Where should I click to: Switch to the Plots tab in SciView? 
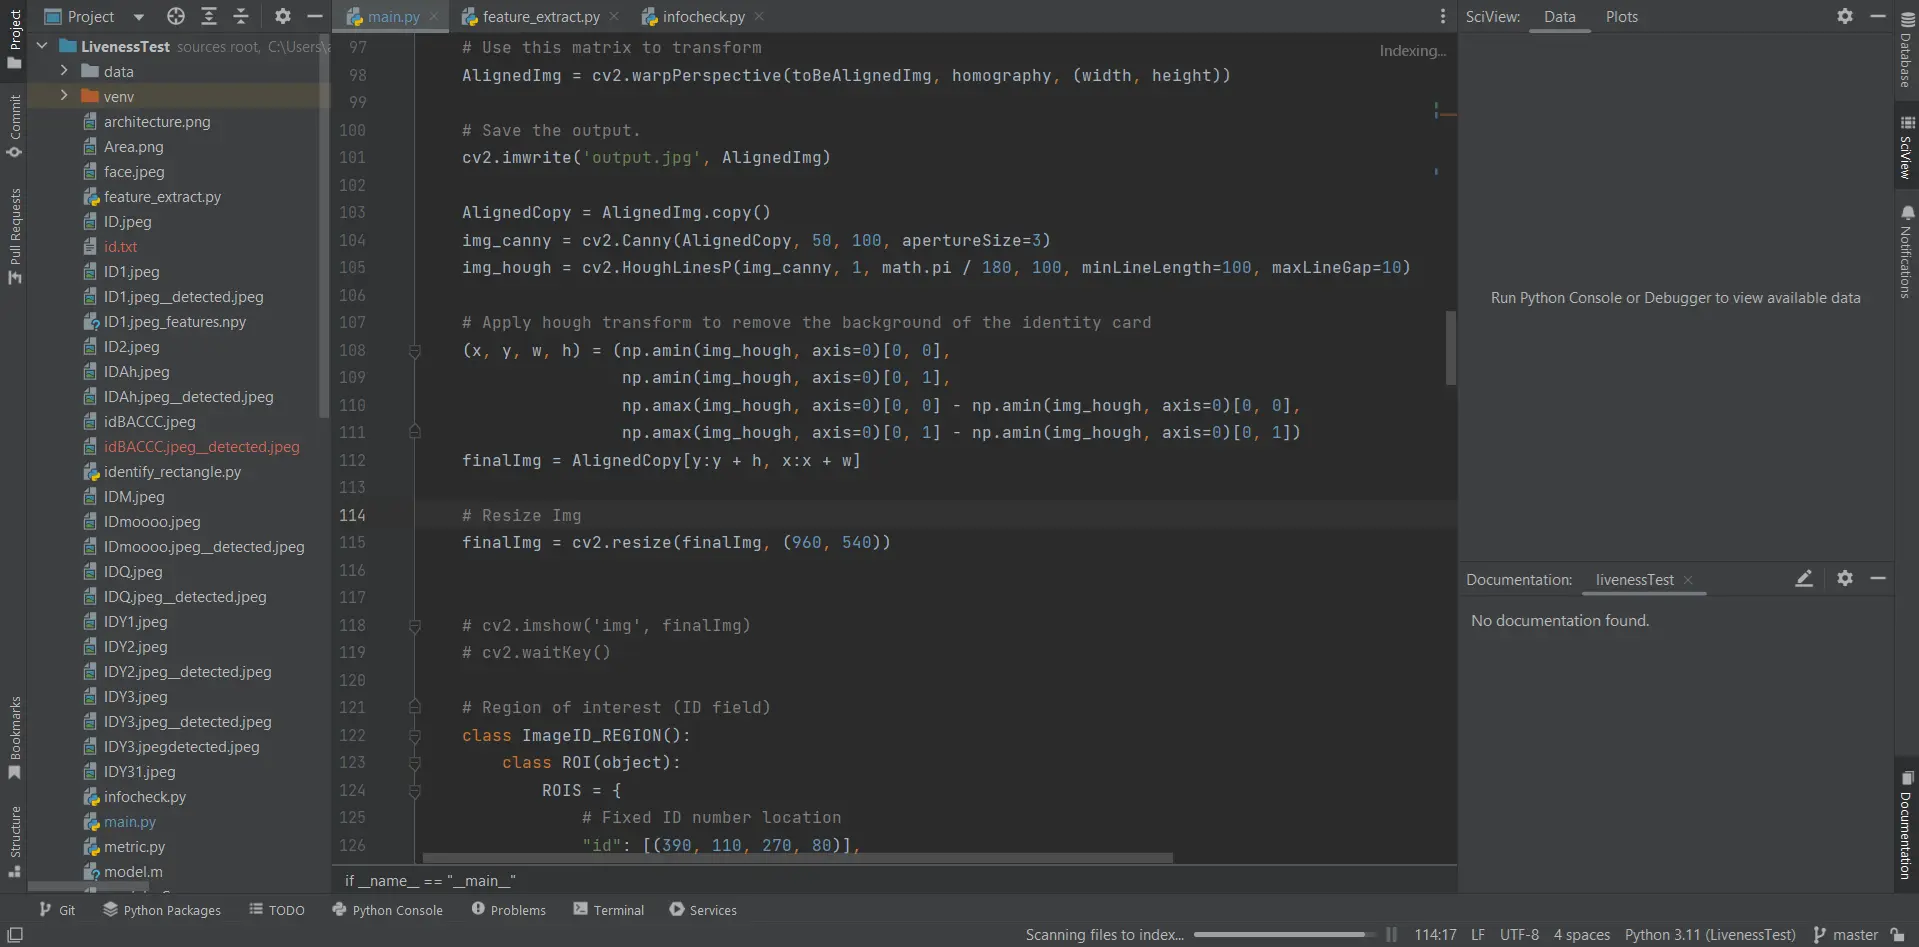point(1621,17)
